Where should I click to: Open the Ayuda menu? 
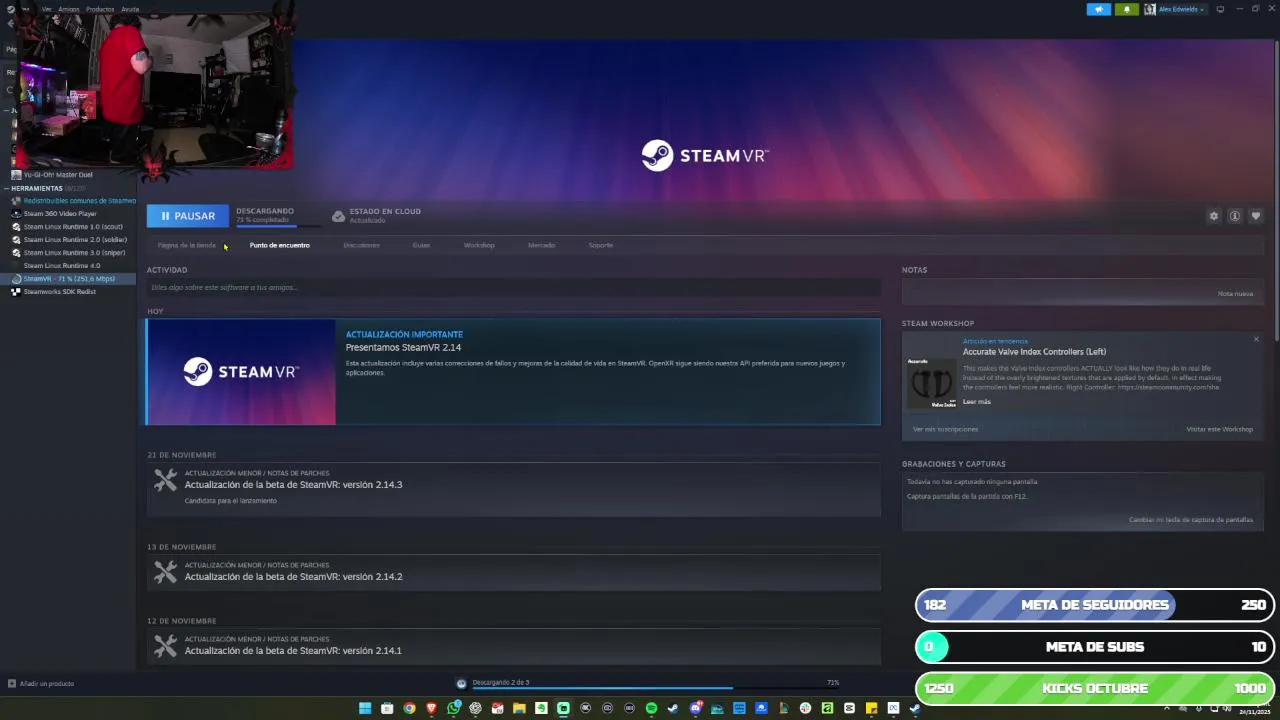[130, 9]
